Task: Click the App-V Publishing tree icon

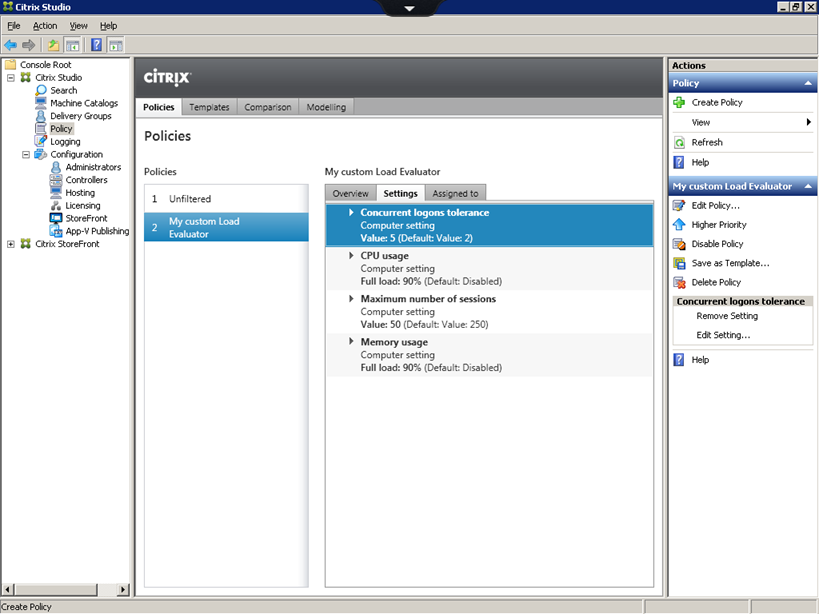Action: [56, 231]
